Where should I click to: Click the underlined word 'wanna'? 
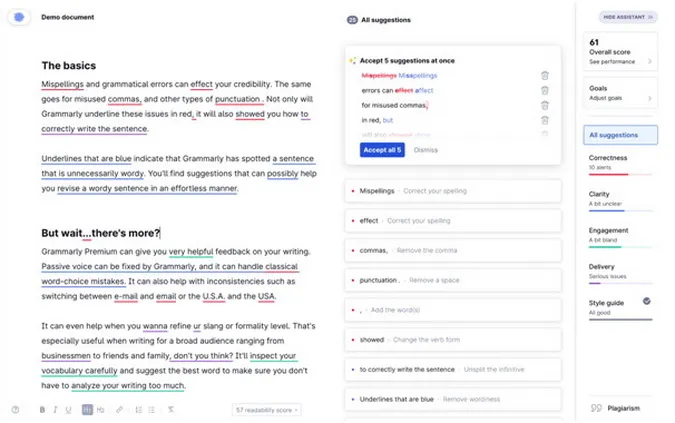tap(155, 326)
